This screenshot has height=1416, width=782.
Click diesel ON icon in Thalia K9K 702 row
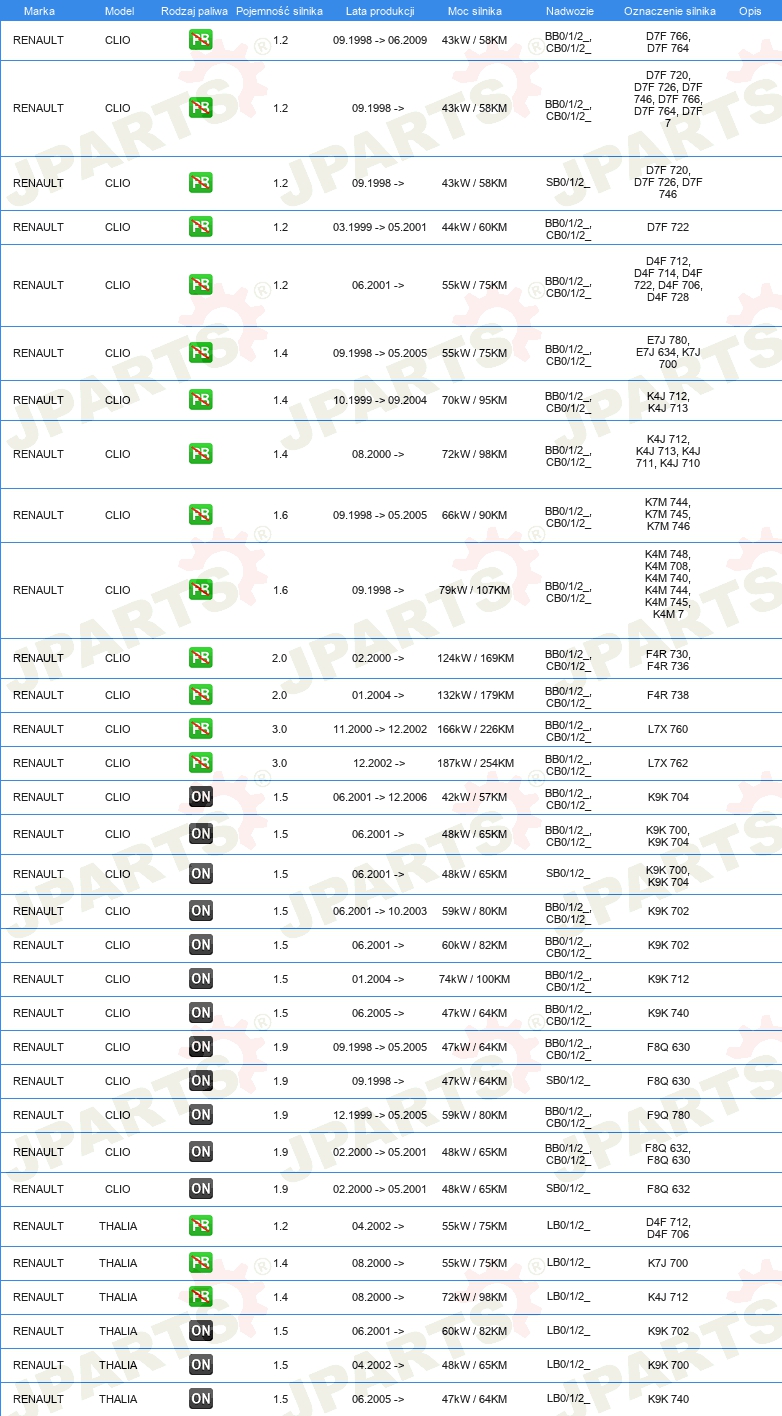coord(200,1331)
